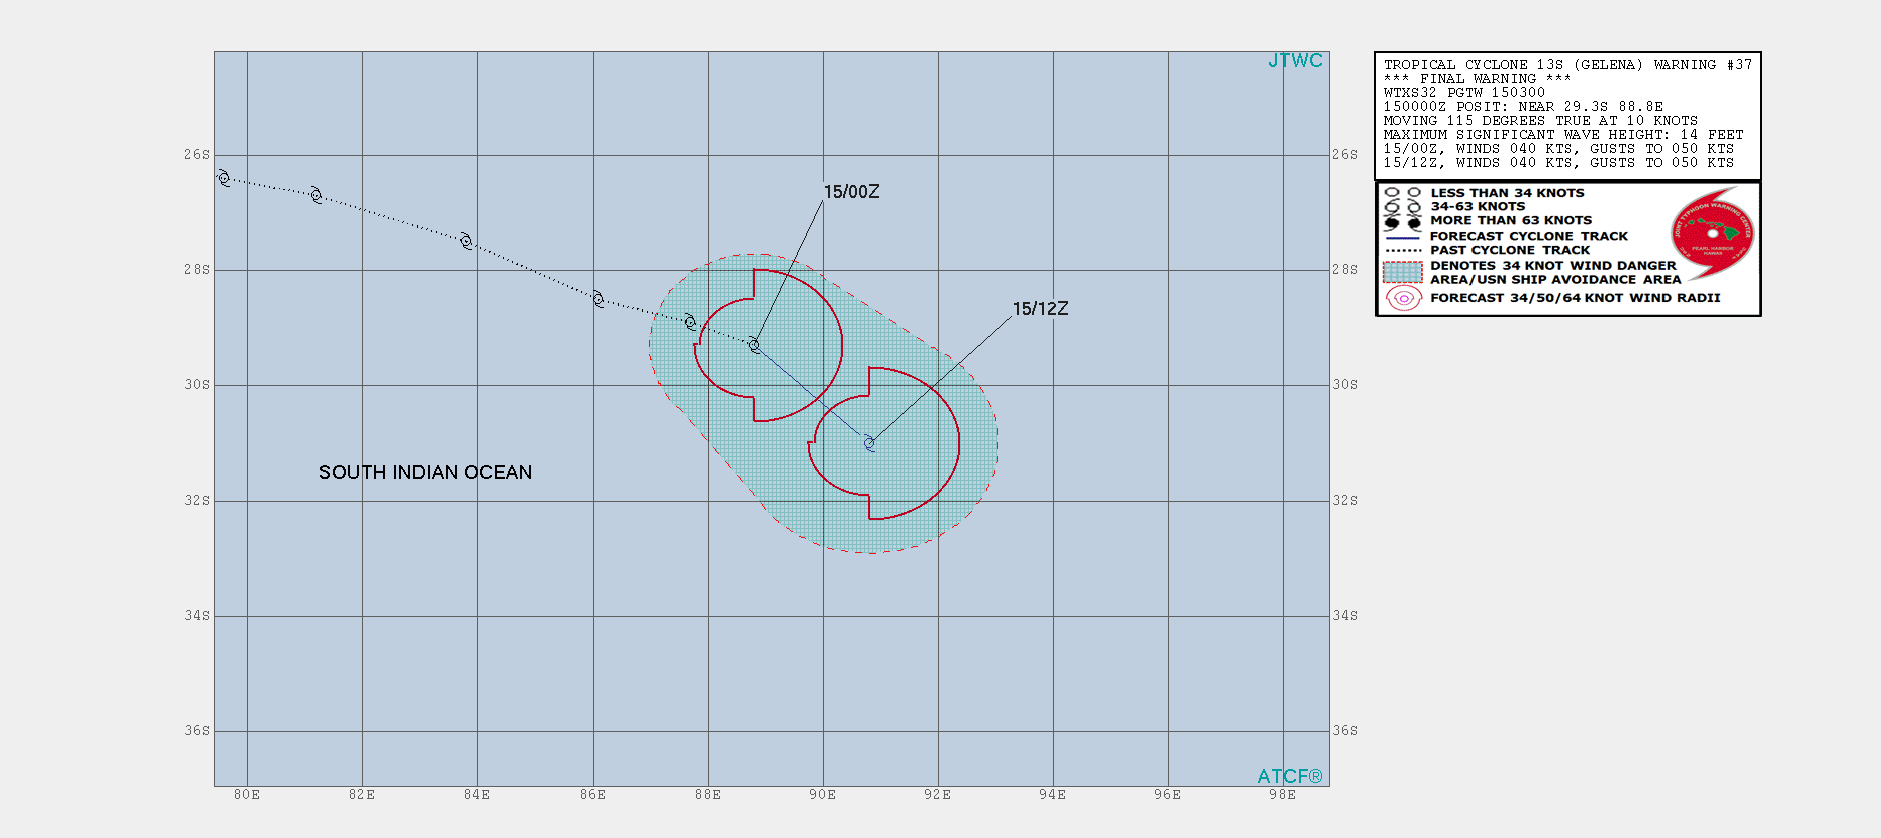Screen dimensions: 1881x838
Task: Click the FORECAST CYCLONE TRACK legend entry
Action: [1529, 237]
